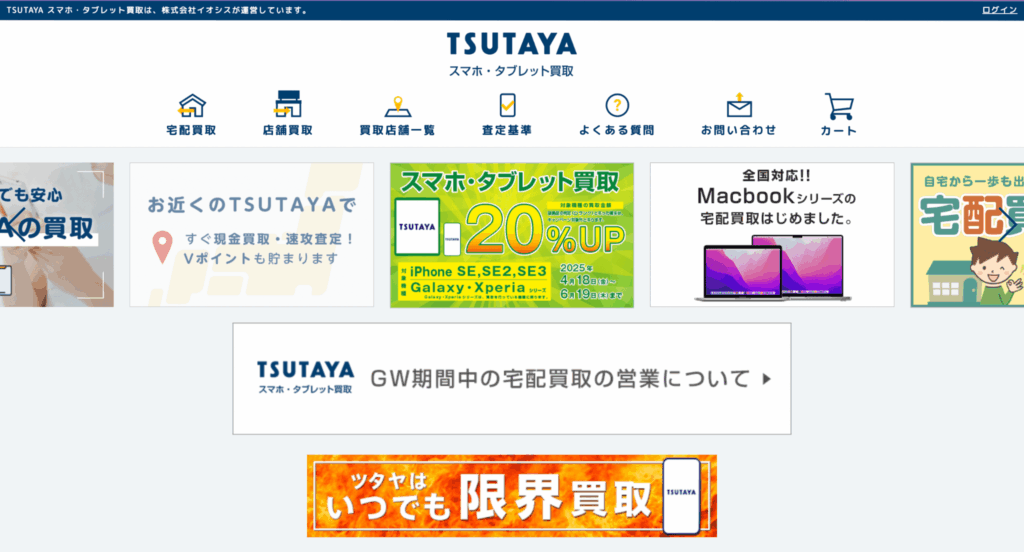This screenshot has width=1024, height=552.
Task: Select the よくある質問 menu label
Action: click(x=616, y=130)
